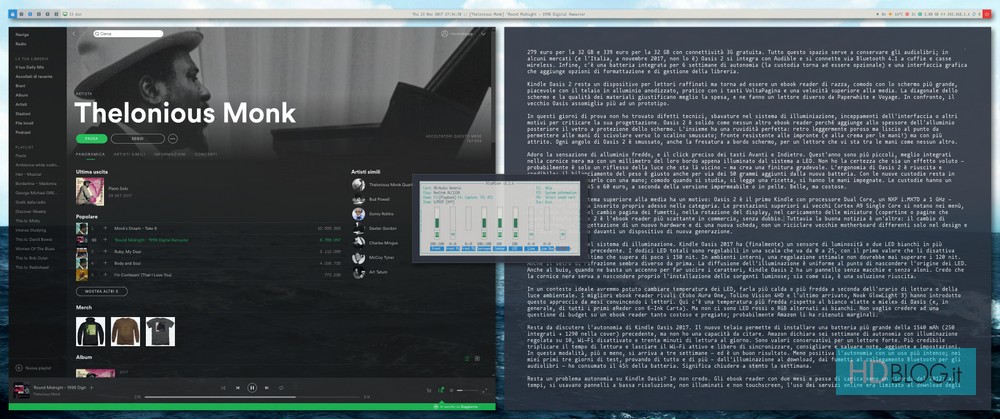Open the three-dot more options circle

tap(173, 138)
